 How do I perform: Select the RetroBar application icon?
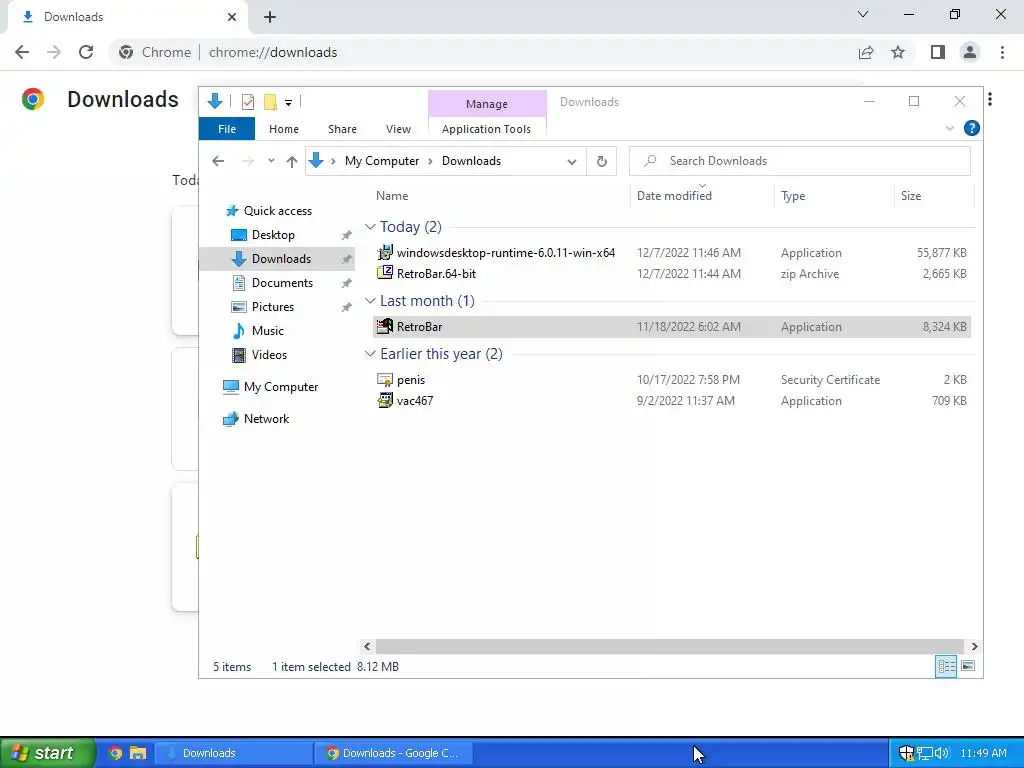(x=385, y=326)
